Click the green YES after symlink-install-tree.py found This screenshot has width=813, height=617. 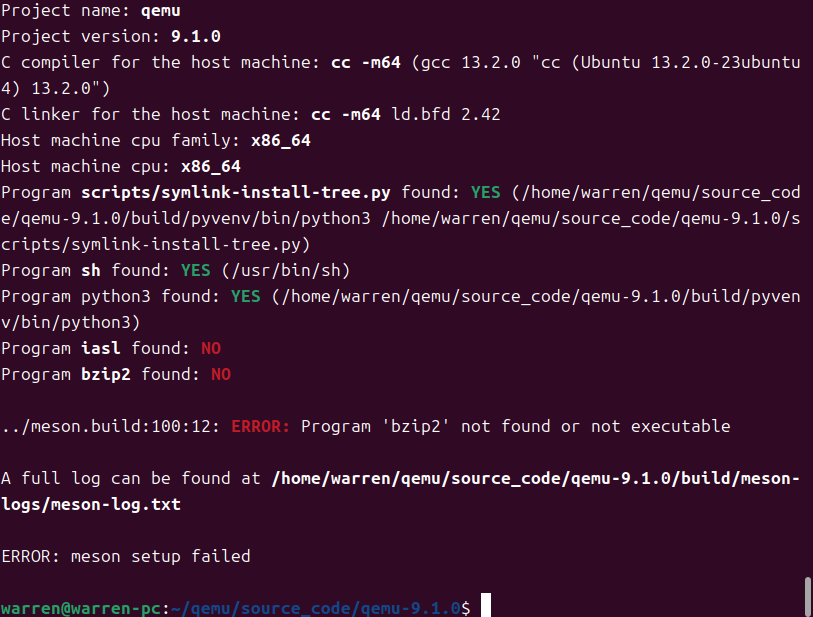485,192
